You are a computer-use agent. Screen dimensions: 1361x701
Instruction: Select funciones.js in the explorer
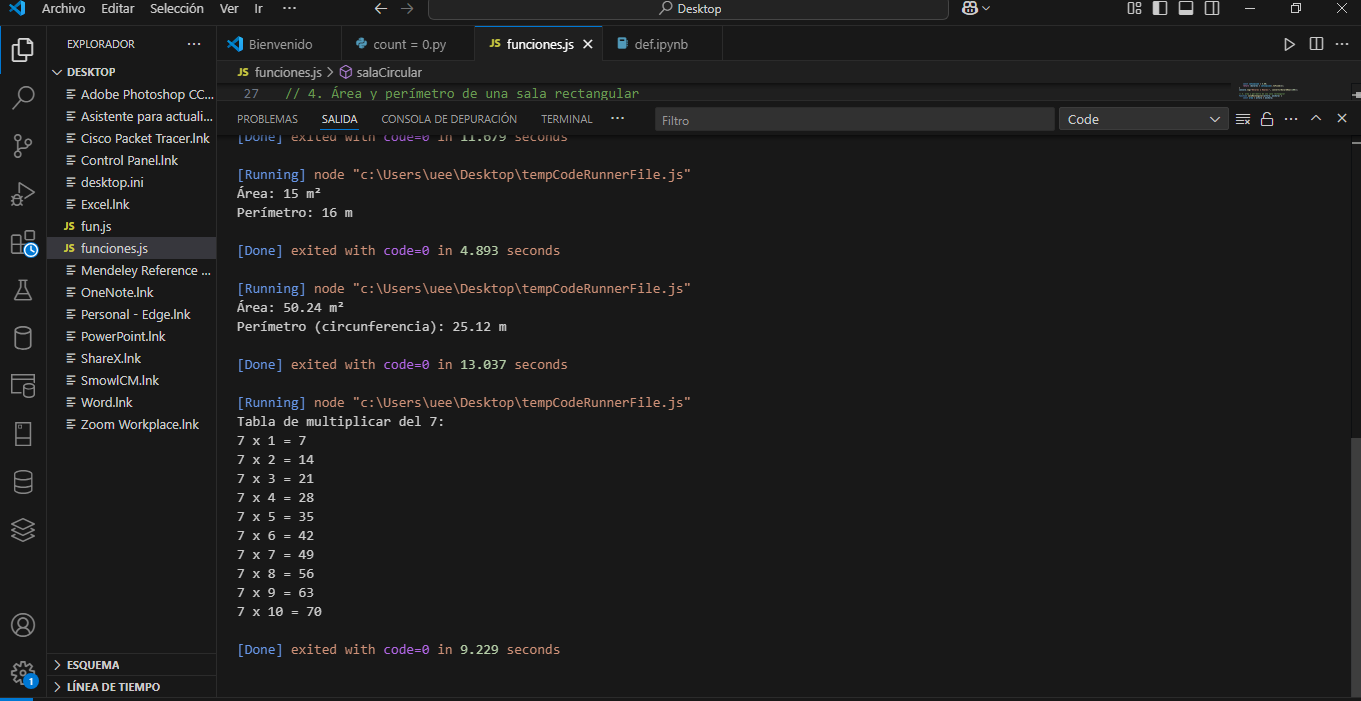[x=131, y=248]
